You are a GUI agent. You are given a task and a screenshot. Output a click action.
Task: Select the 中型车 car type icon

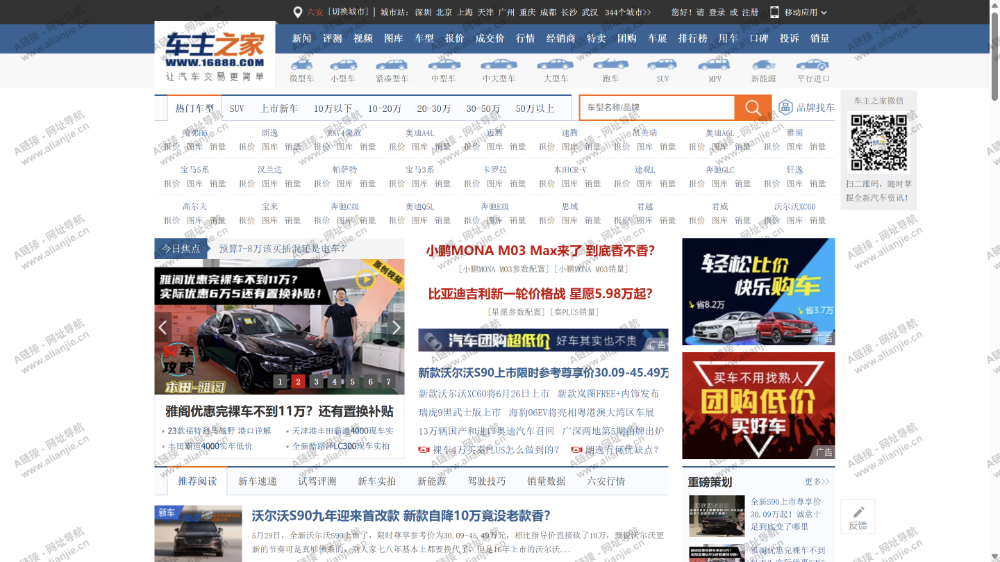[444, 64]
